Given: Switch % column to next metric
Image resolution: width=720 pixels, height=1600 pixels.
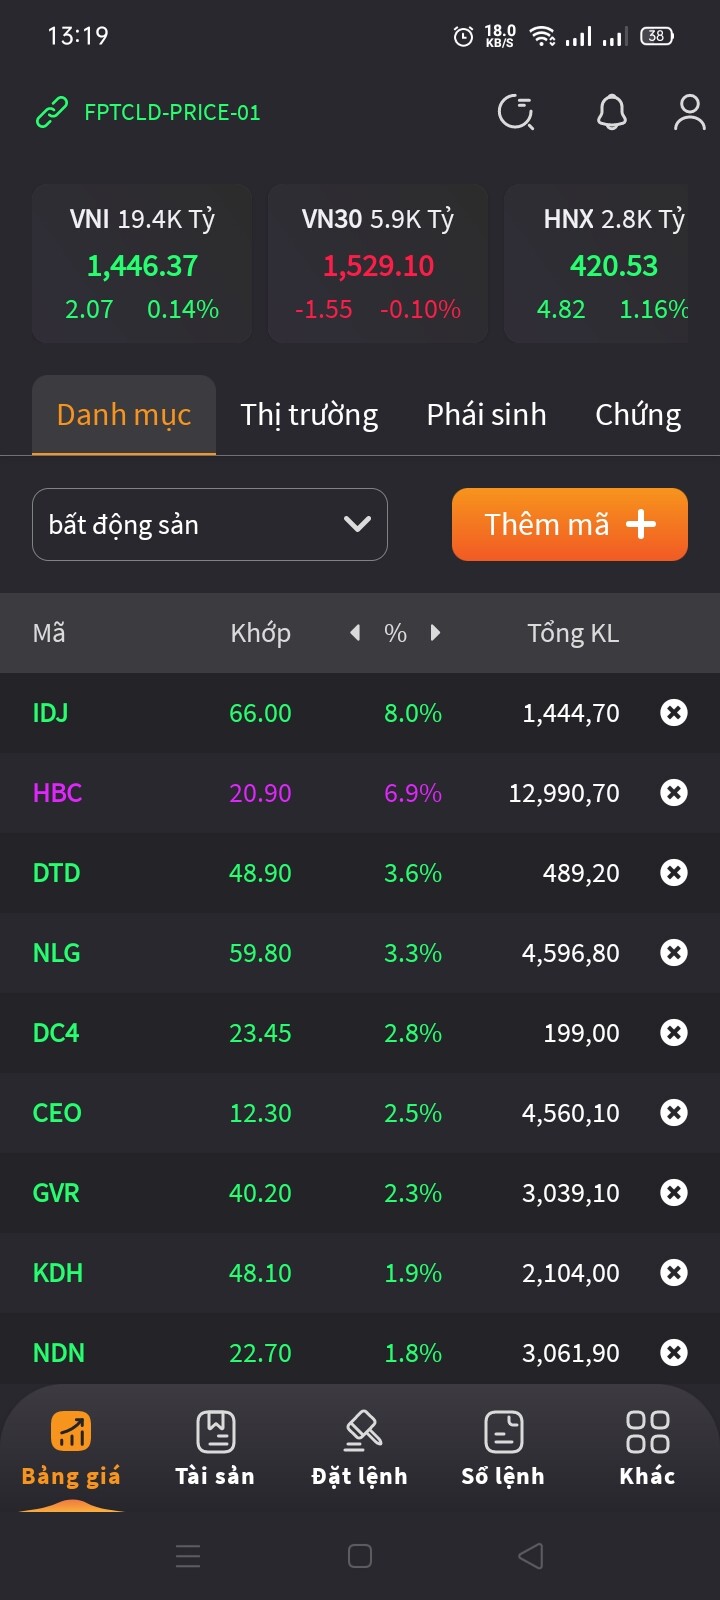Looking at the screenshot, I should (x=435, y=633).
